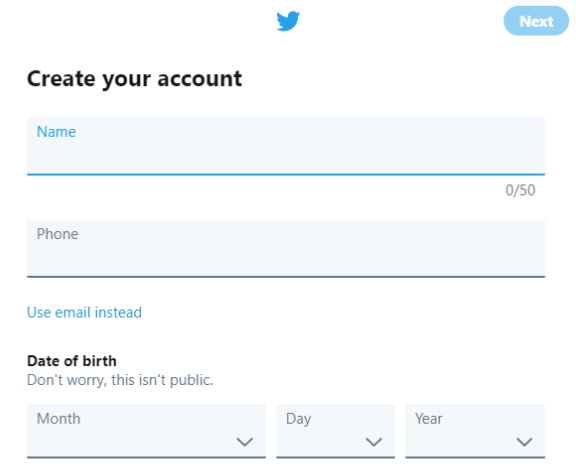
Task: Focus the Name input field
Action: point(286,146)
